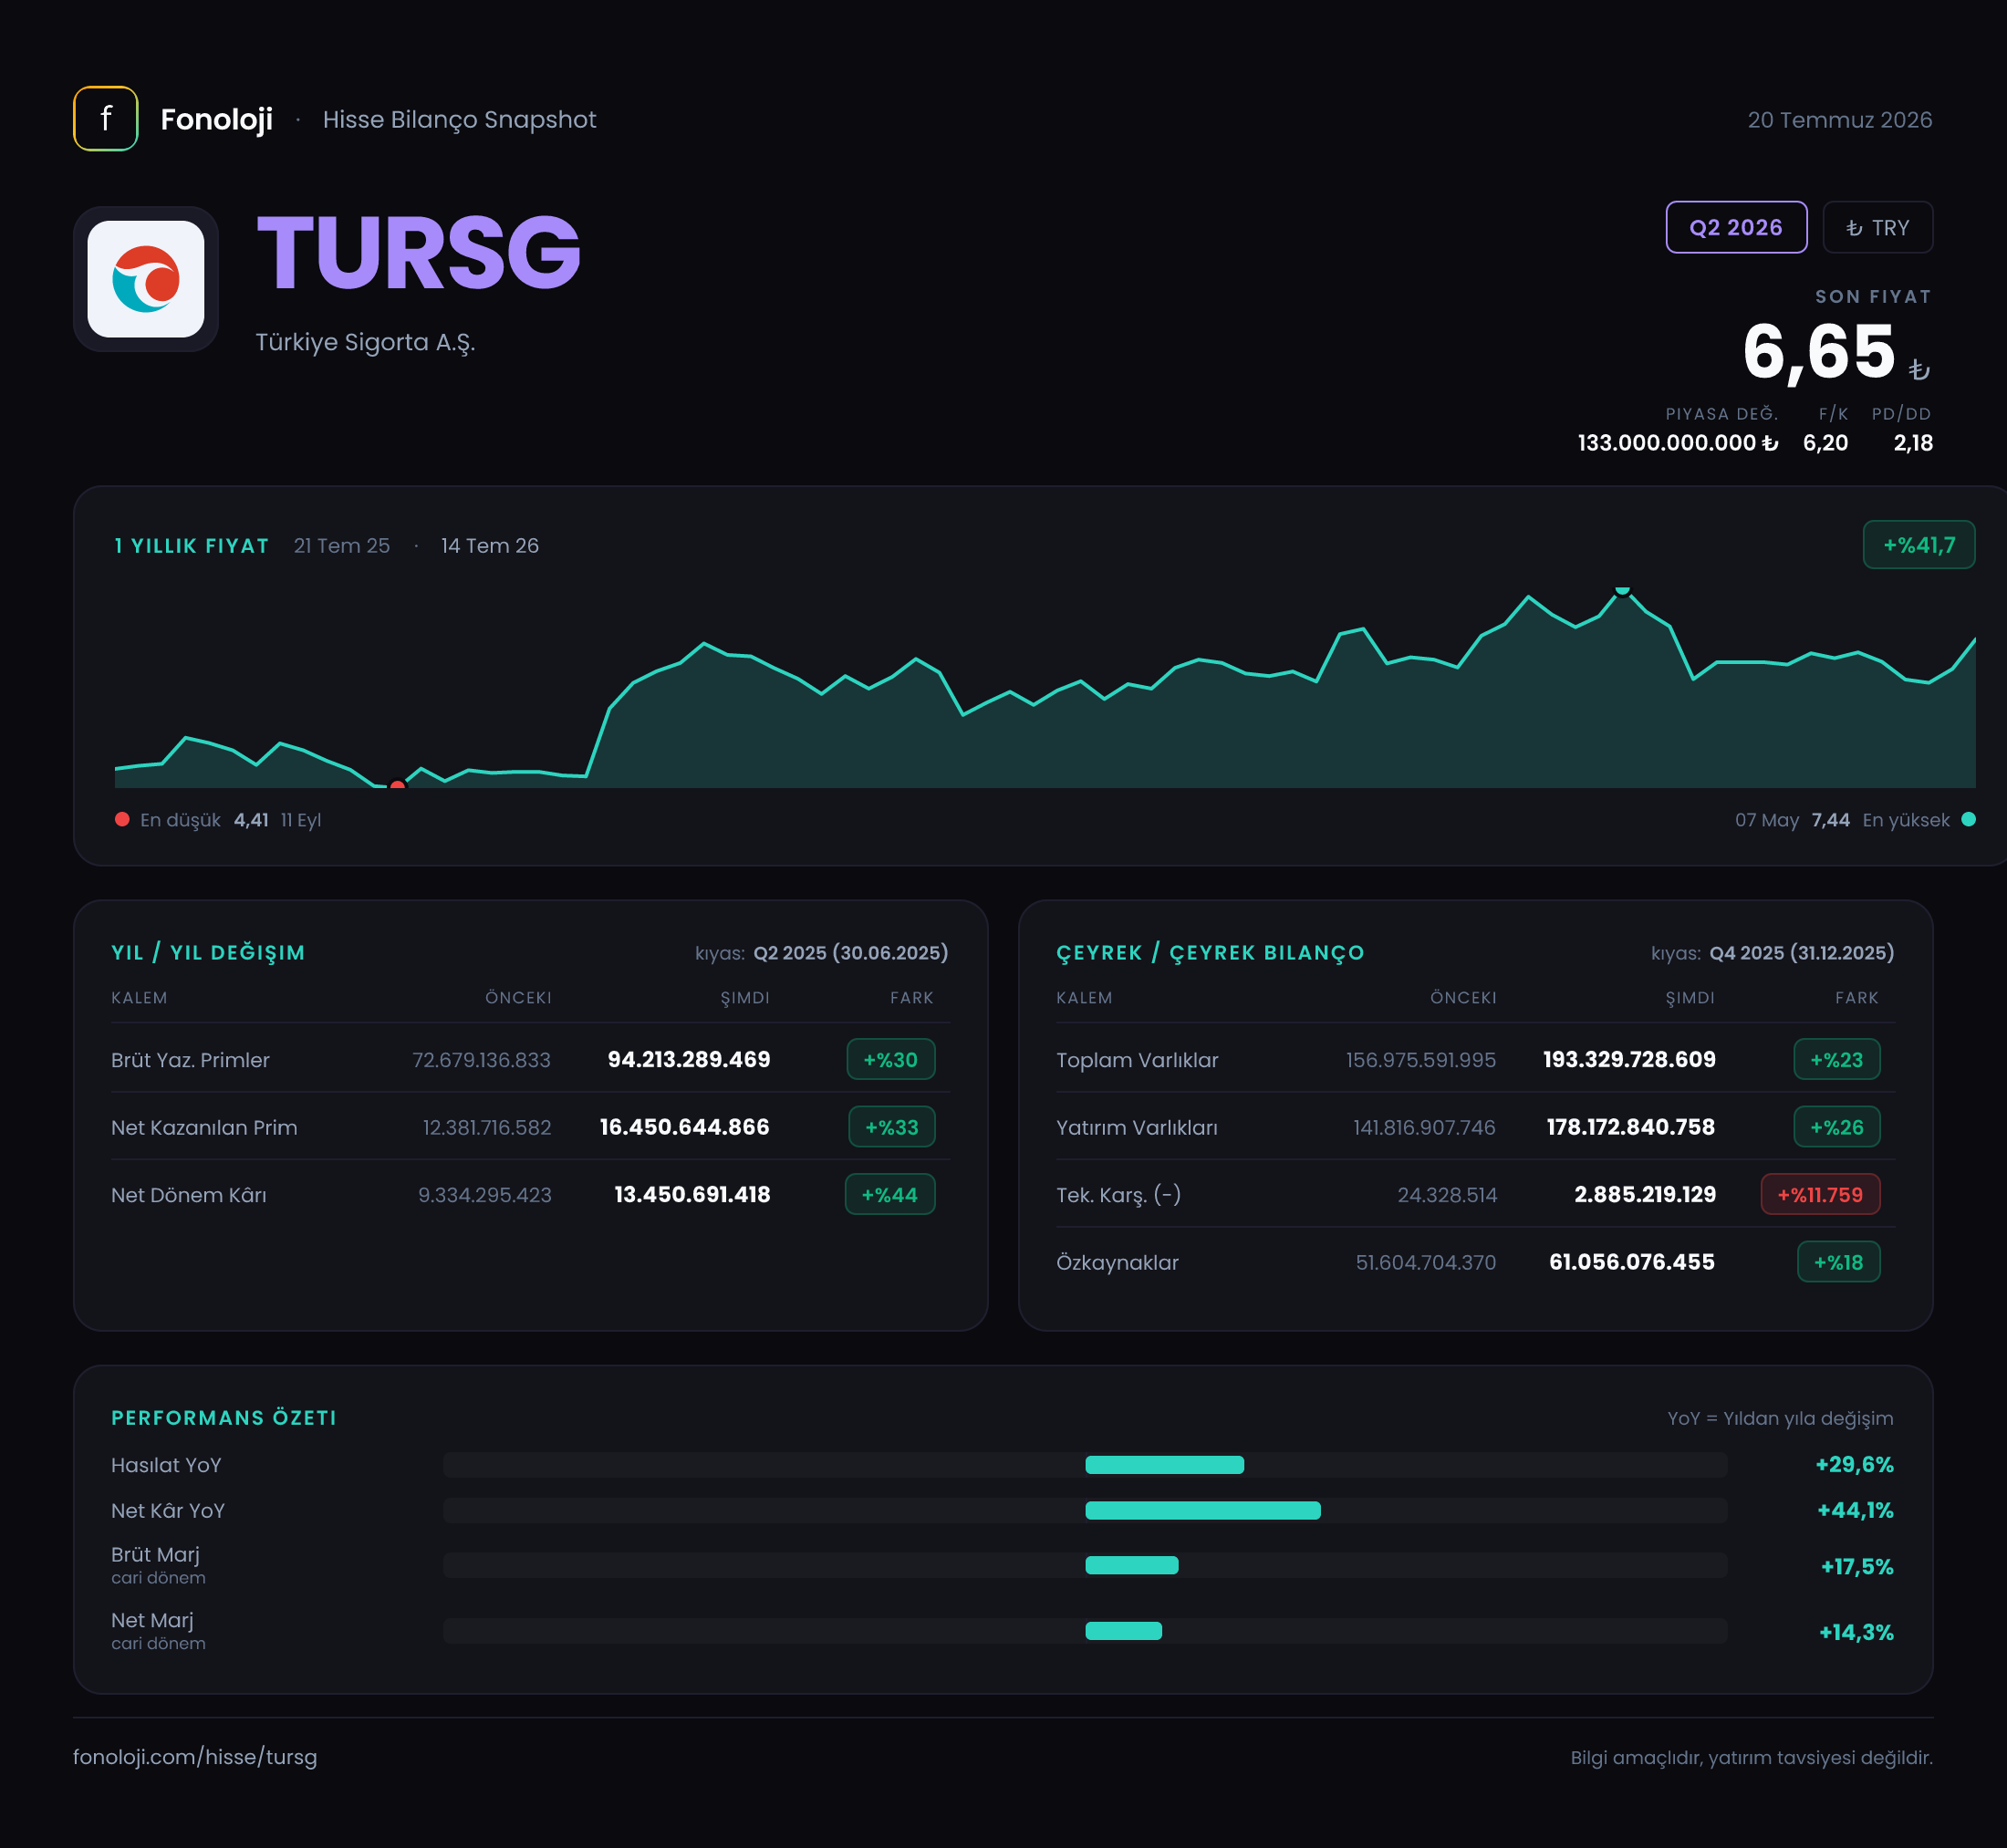
Task: Click the price line chart area
Action: pyautogui.click(x=1045, y=688)
